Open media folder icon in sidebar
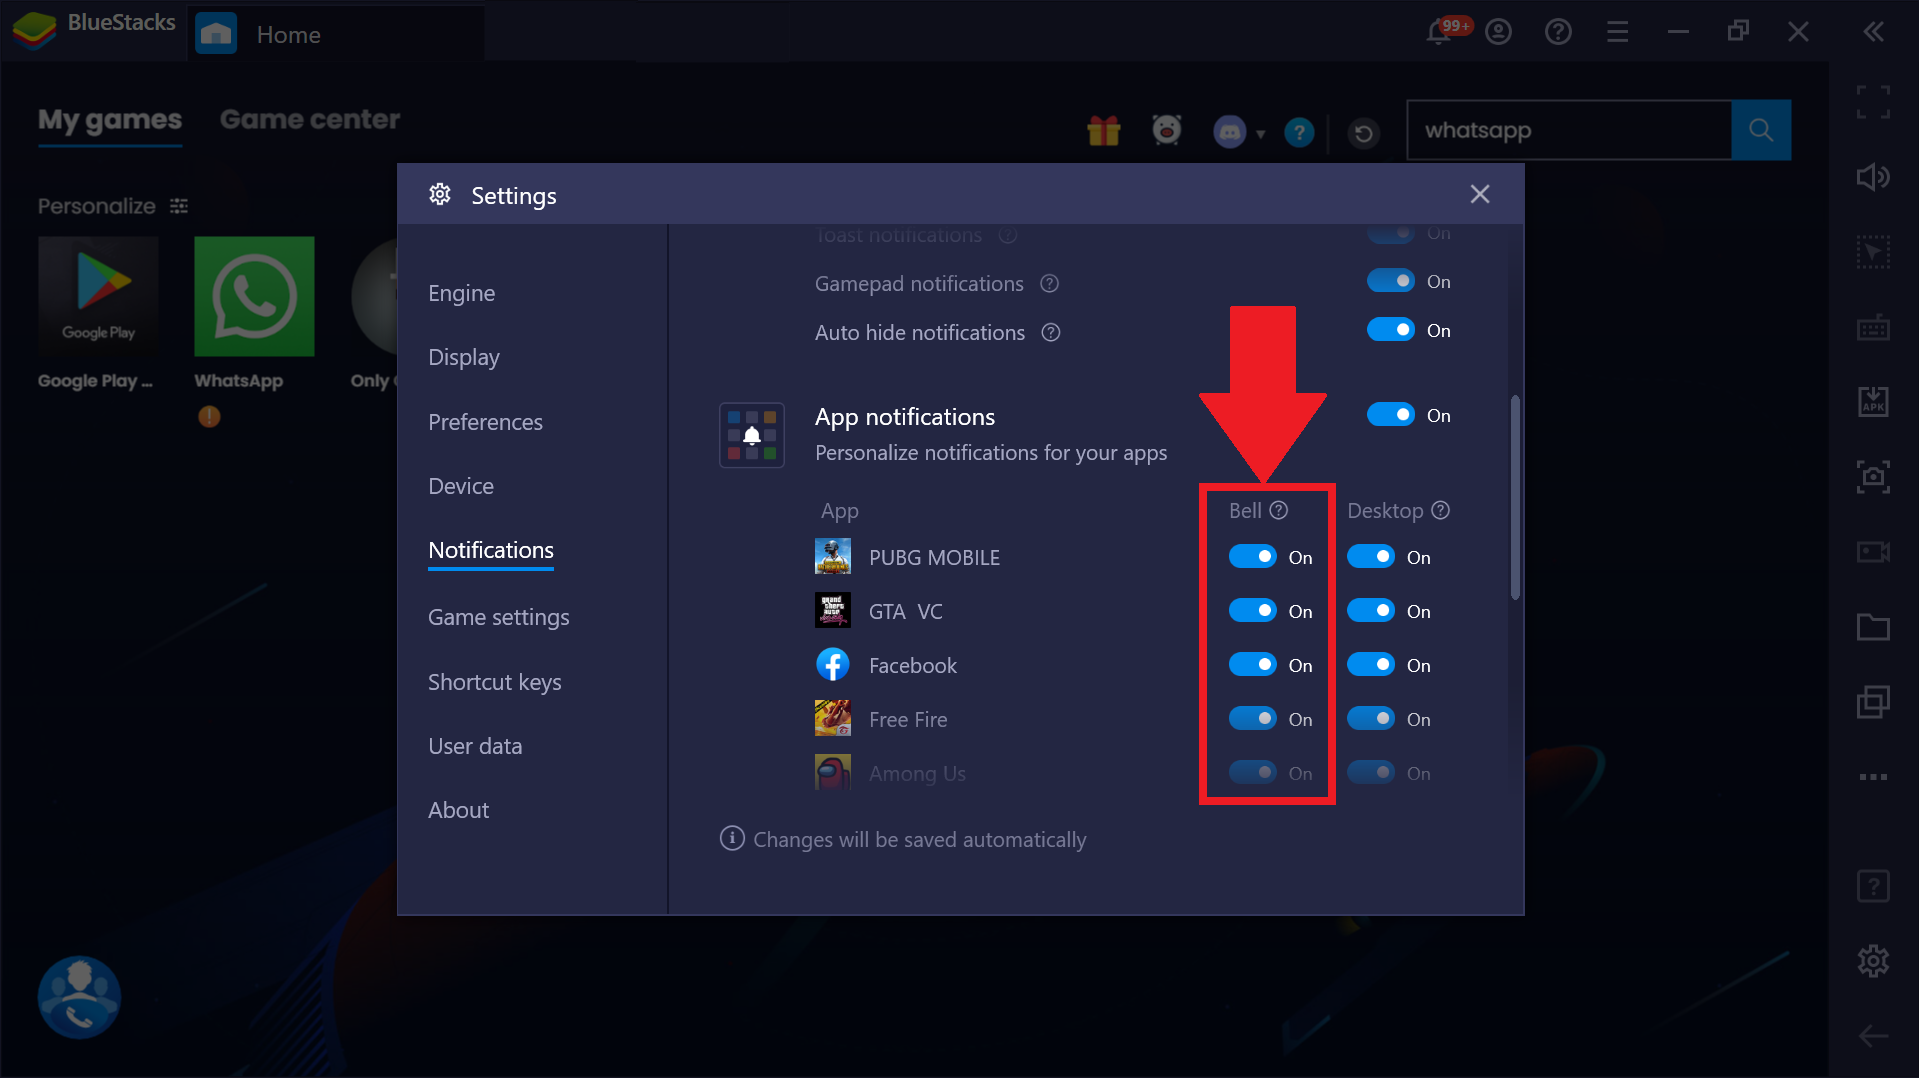The image size is (1919, 1078). click(x=1873, y=627)
